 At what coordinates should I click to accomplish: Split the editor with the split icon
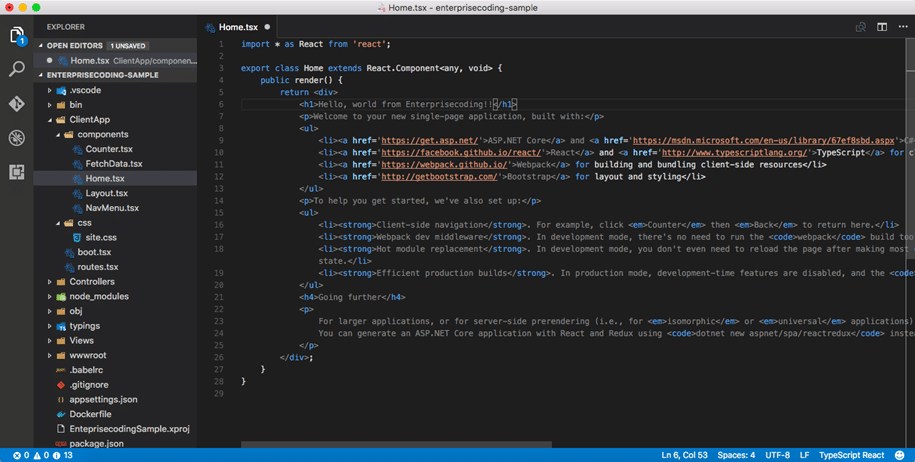882,27
